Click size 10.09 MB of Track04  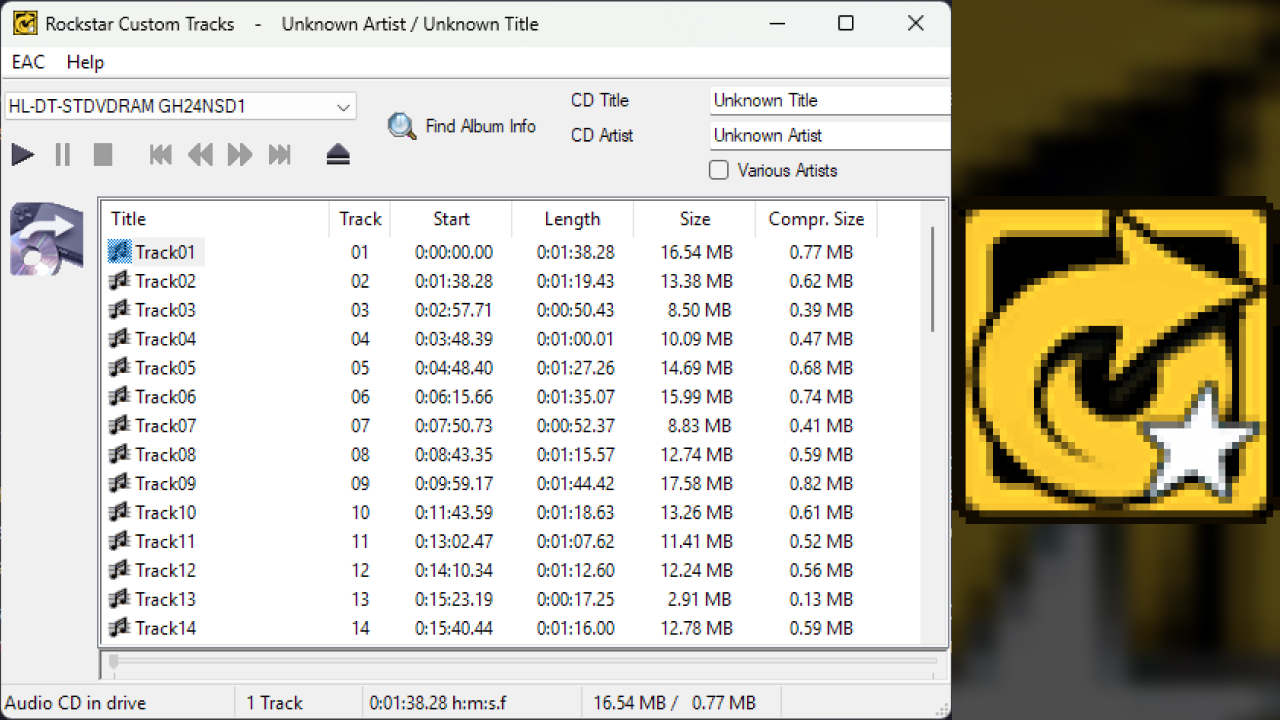(696, 339)
